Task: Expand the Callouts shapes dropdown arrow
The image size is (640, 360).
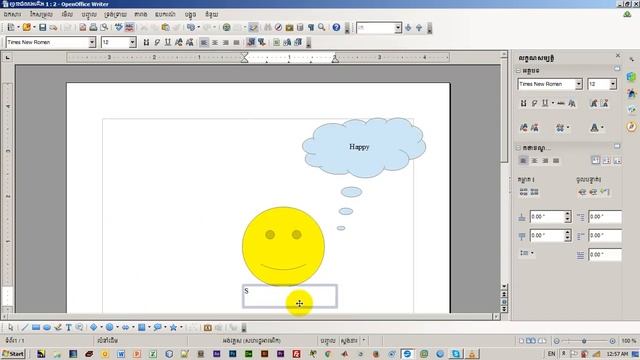Action: pos(165,327)
